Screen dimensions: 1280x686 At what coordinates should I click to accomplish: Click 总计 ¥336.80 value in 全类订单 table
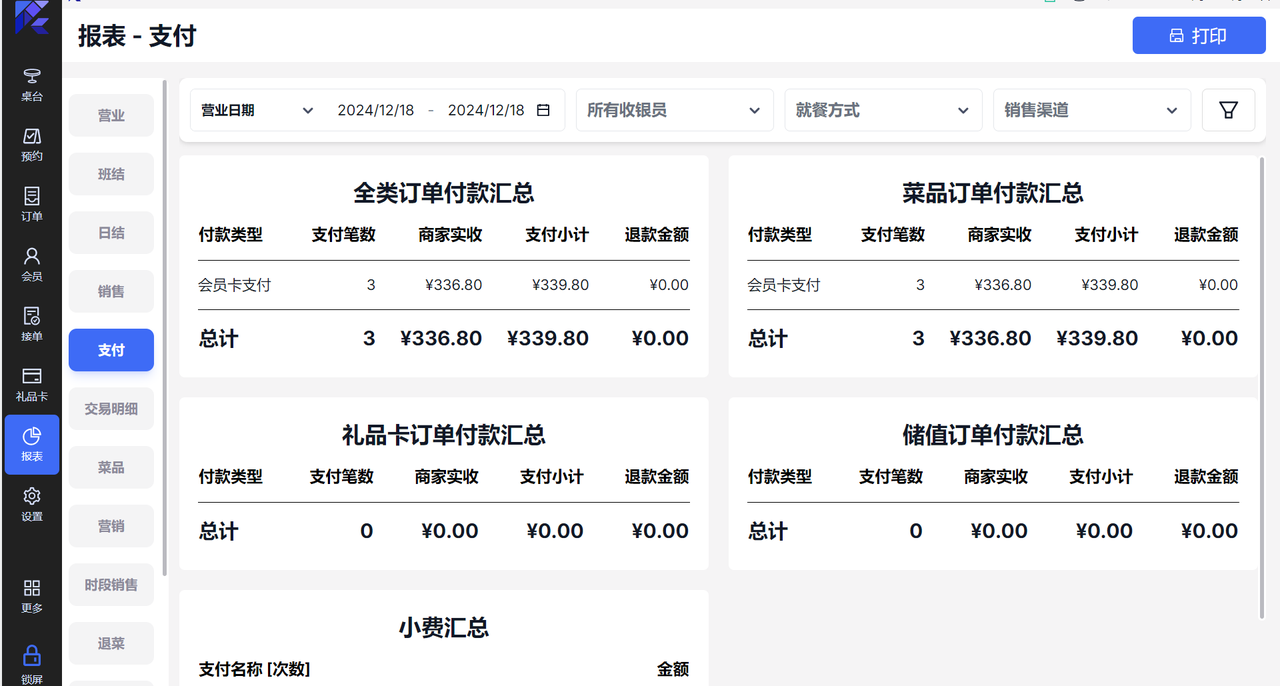coord(441,338)
